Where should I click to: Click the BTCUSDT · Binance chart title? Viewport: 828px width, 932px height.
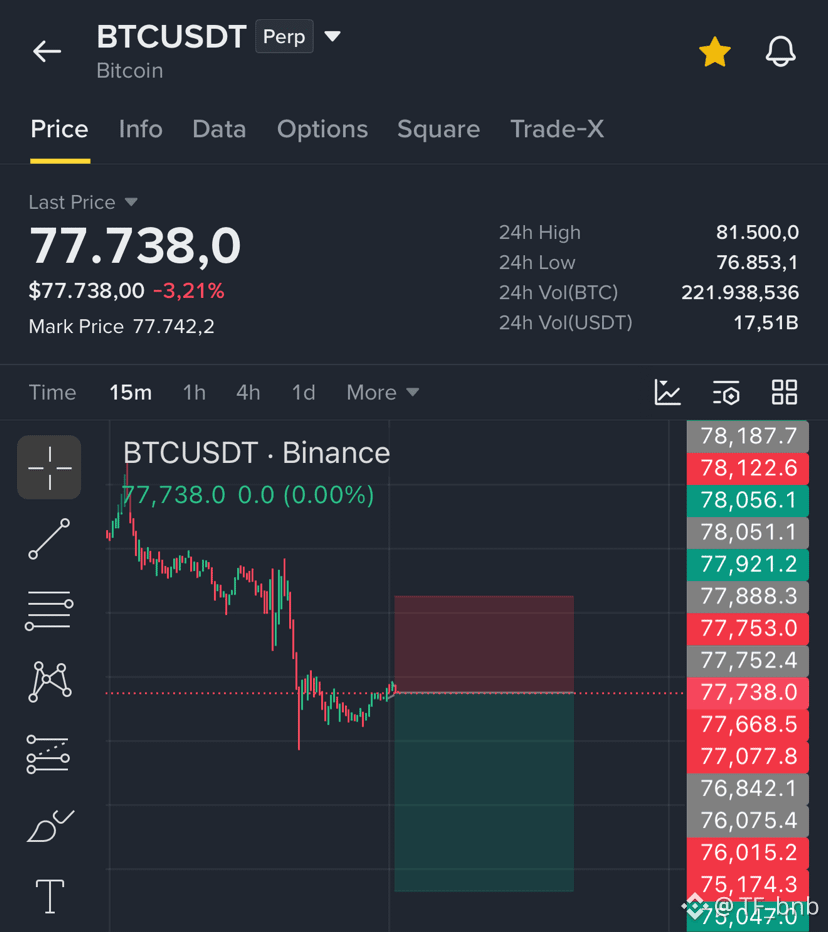pos(257,453)
